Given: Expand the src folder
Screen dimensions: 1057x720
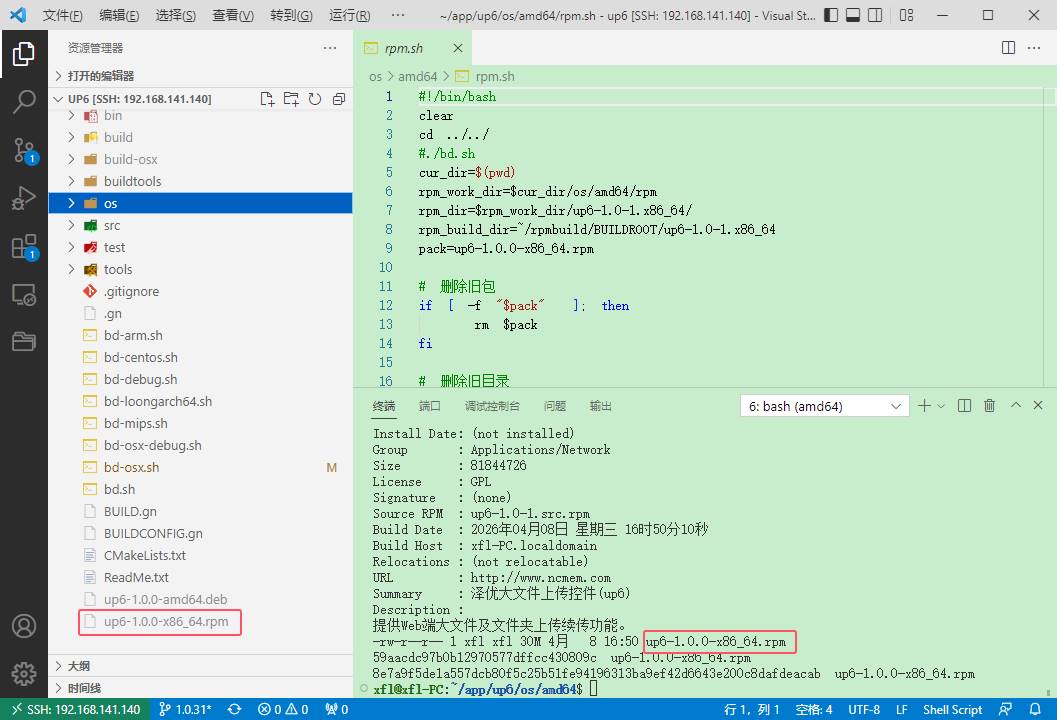Looking at the screenshot, I should pyautogui.click(x=111, y=225).
